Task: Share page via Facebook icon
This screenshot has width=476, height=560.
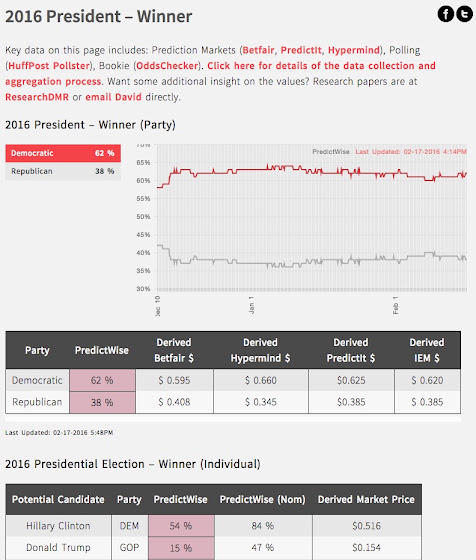Action: (x=446, y=14)
